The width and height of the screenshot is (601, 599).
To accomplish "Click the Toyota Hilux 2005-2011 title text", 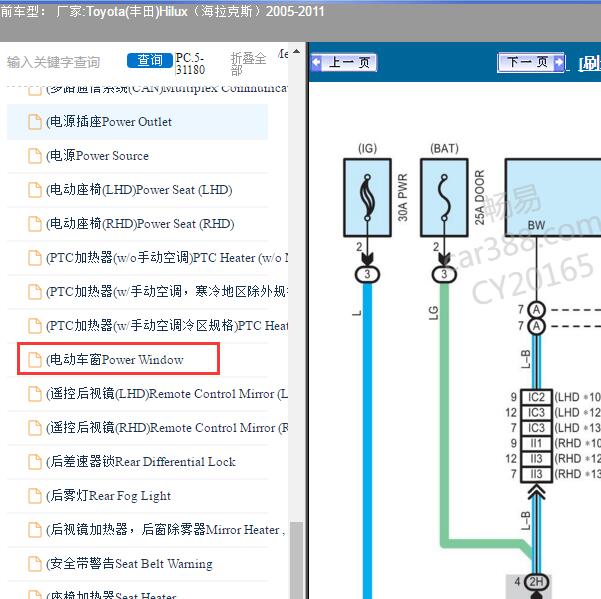I will (x=190, y=11).
